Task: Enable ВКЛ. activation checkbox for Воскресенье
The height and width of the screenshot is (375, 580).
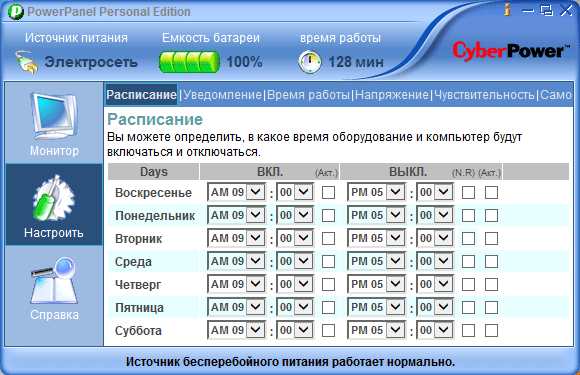Action: tap(328, 193)
